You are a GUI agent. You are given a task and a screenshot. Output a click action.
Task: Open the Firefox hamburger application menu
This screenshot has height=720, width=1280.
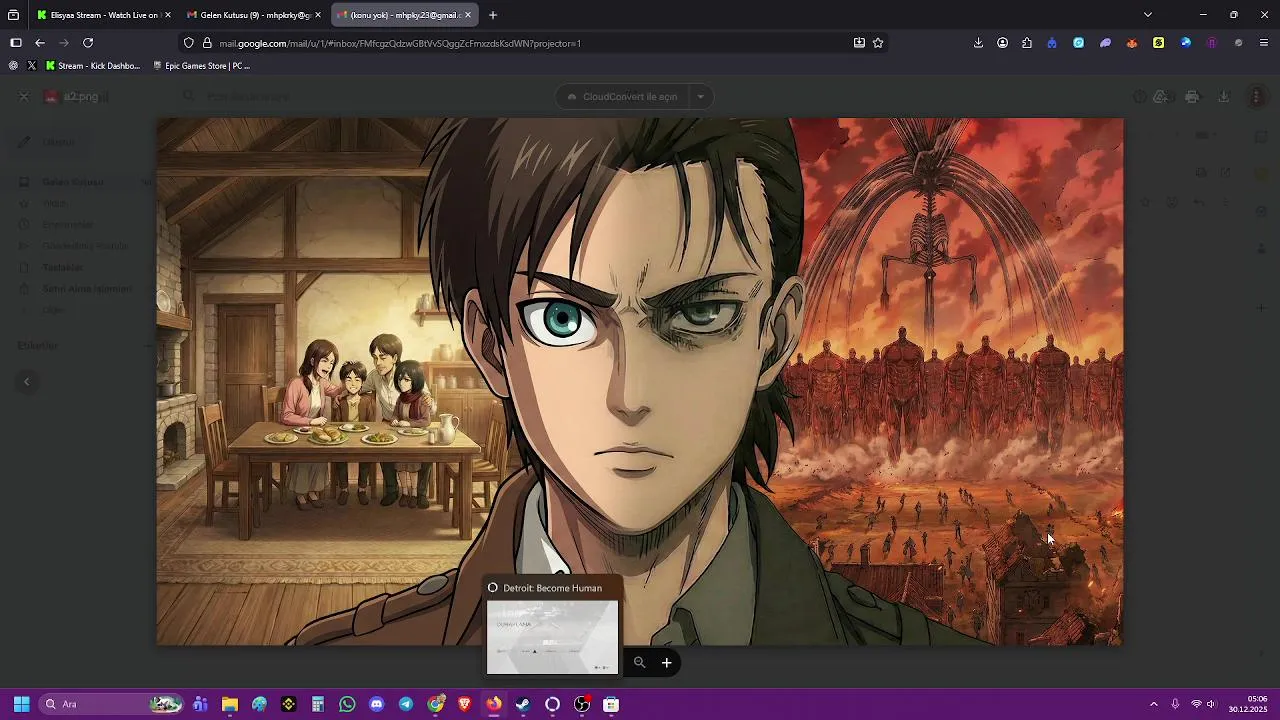1264,43
